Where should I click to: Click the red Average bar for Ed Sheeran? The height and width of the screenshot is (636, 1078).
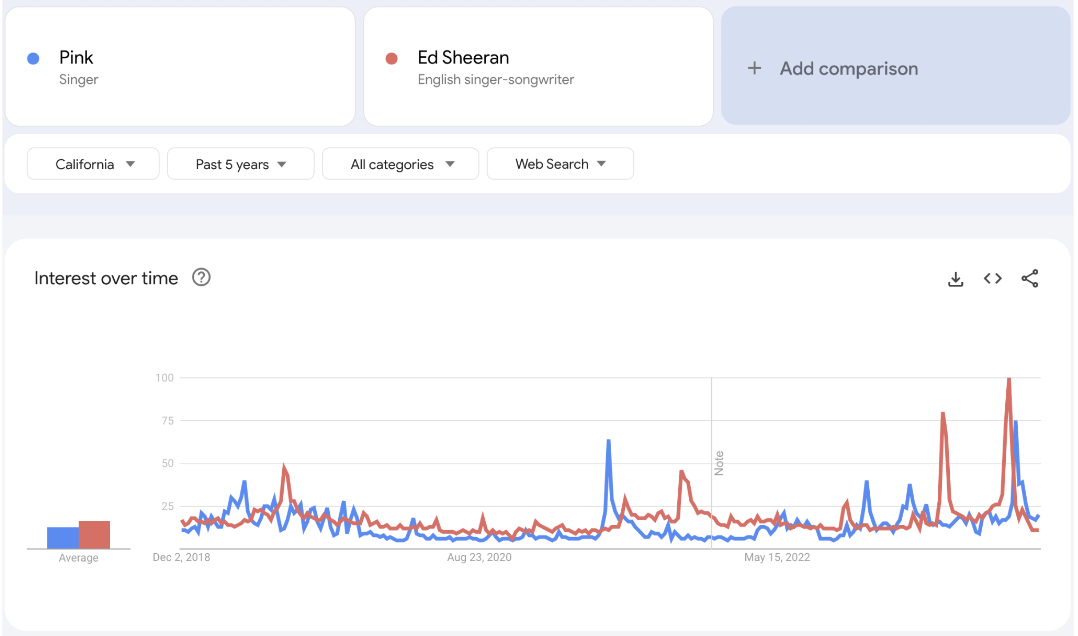coord(94,535)
